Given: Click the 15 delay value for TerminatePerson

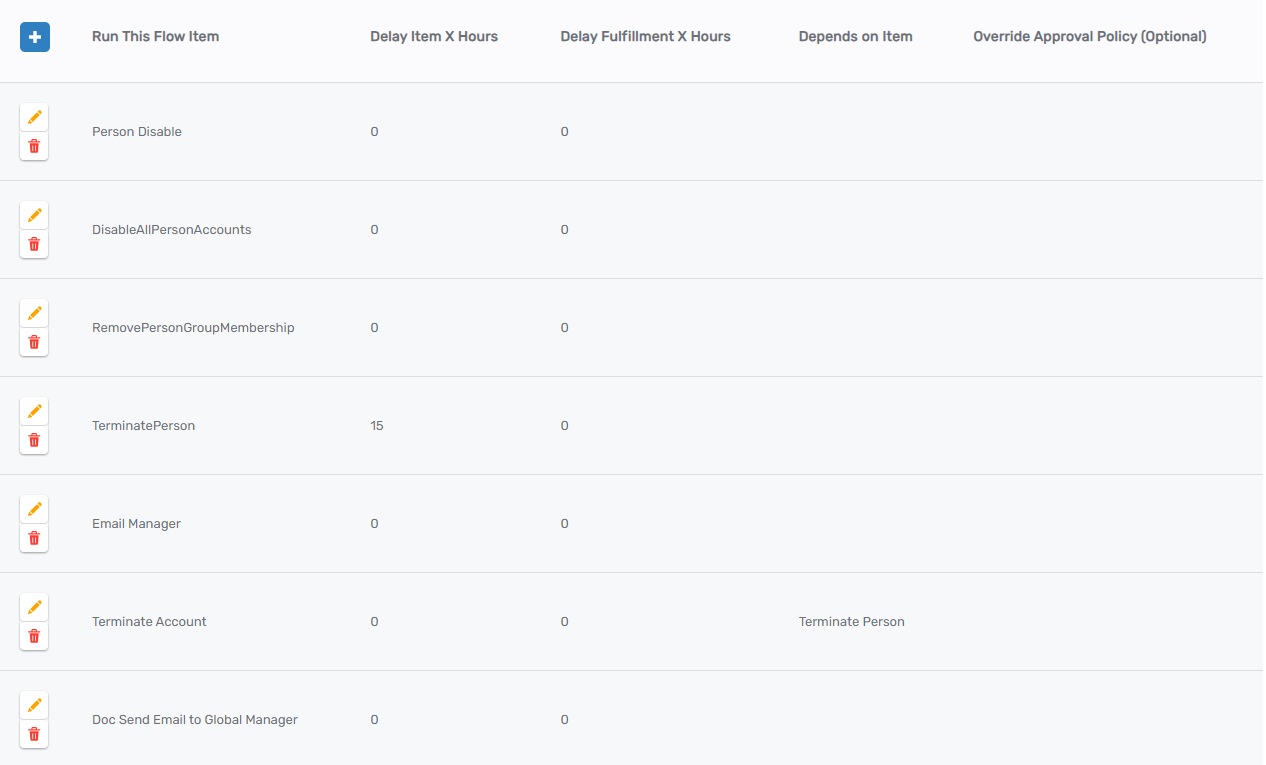Looking at the screenshot, I should (x=377, y=426).
